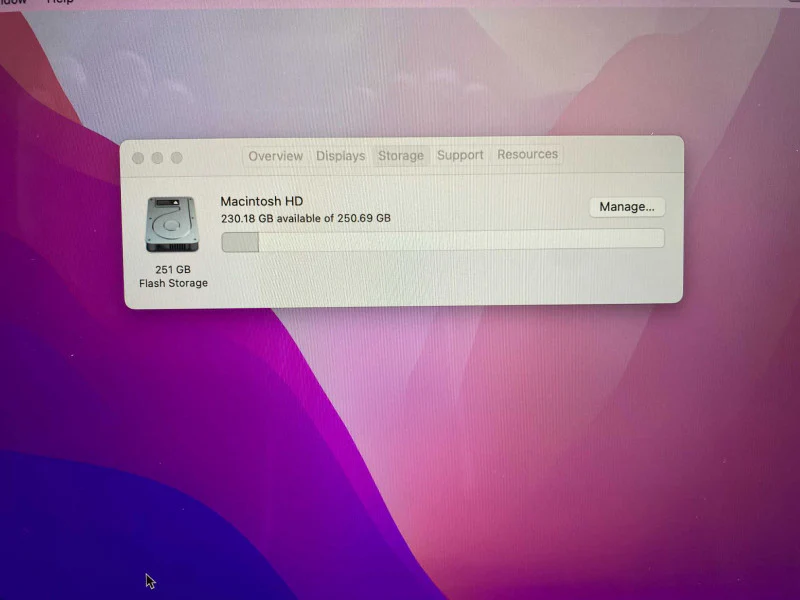800x600 pixels.
Task: Select the Storage tab
Action: pos(401,155)
